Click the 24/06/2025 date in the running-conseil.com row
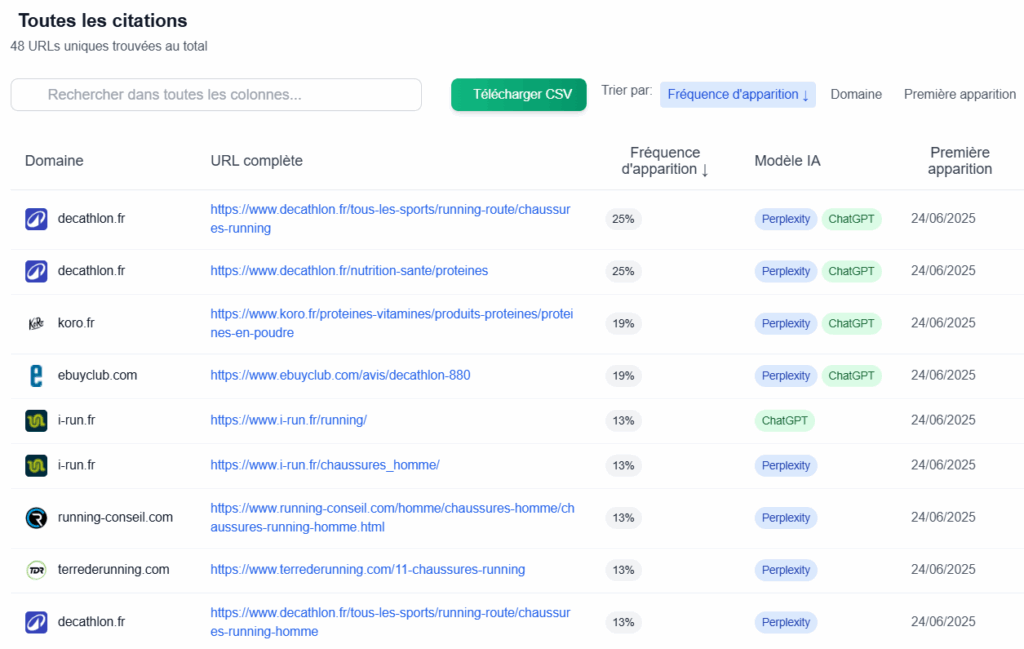 (944, 518)
